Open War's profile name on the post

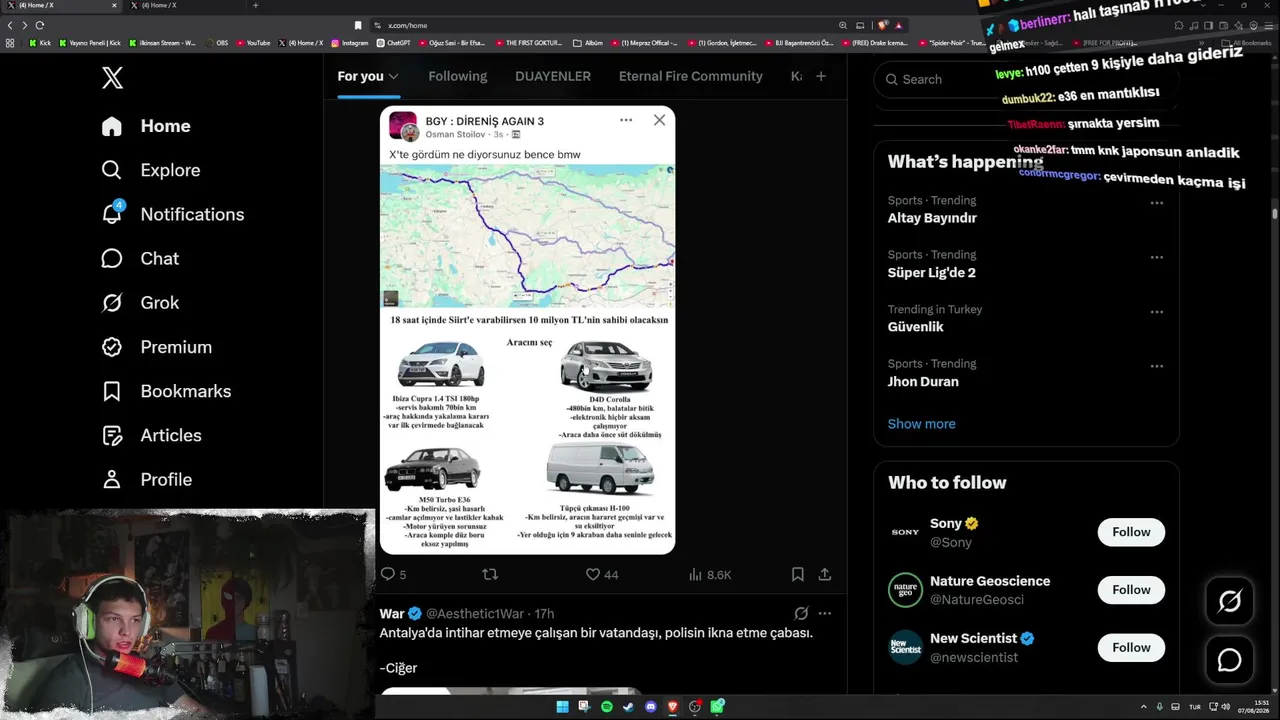click(392, 613)
